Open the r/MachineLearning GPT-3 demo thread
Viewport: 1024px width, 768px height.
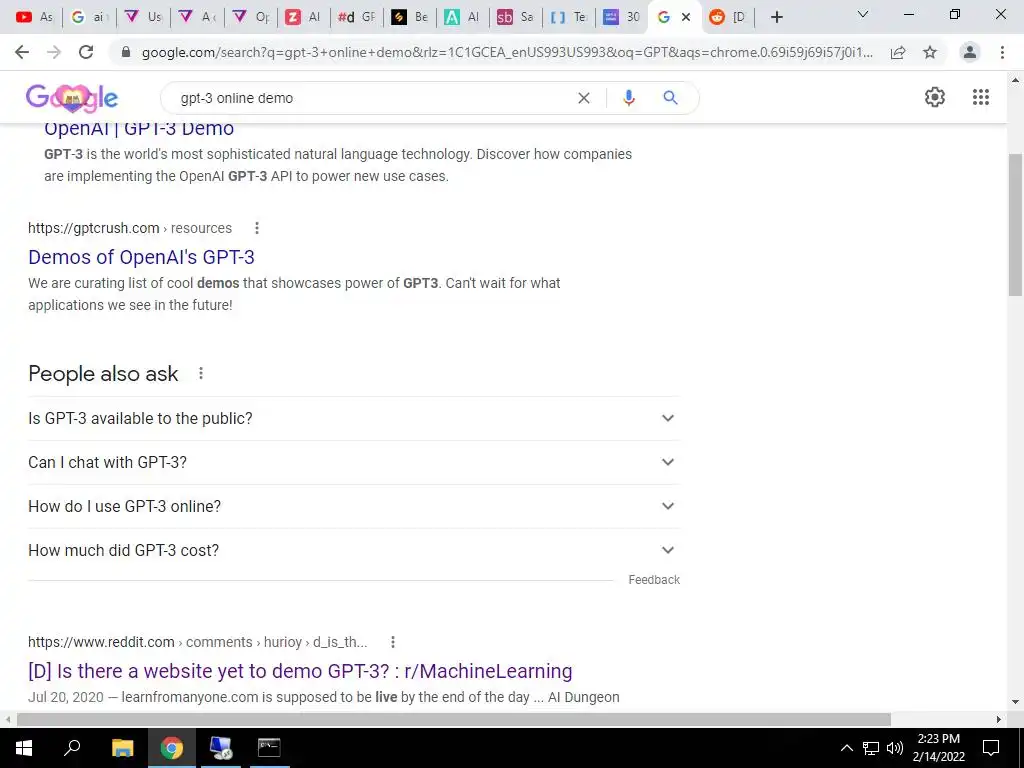[300, 671]
